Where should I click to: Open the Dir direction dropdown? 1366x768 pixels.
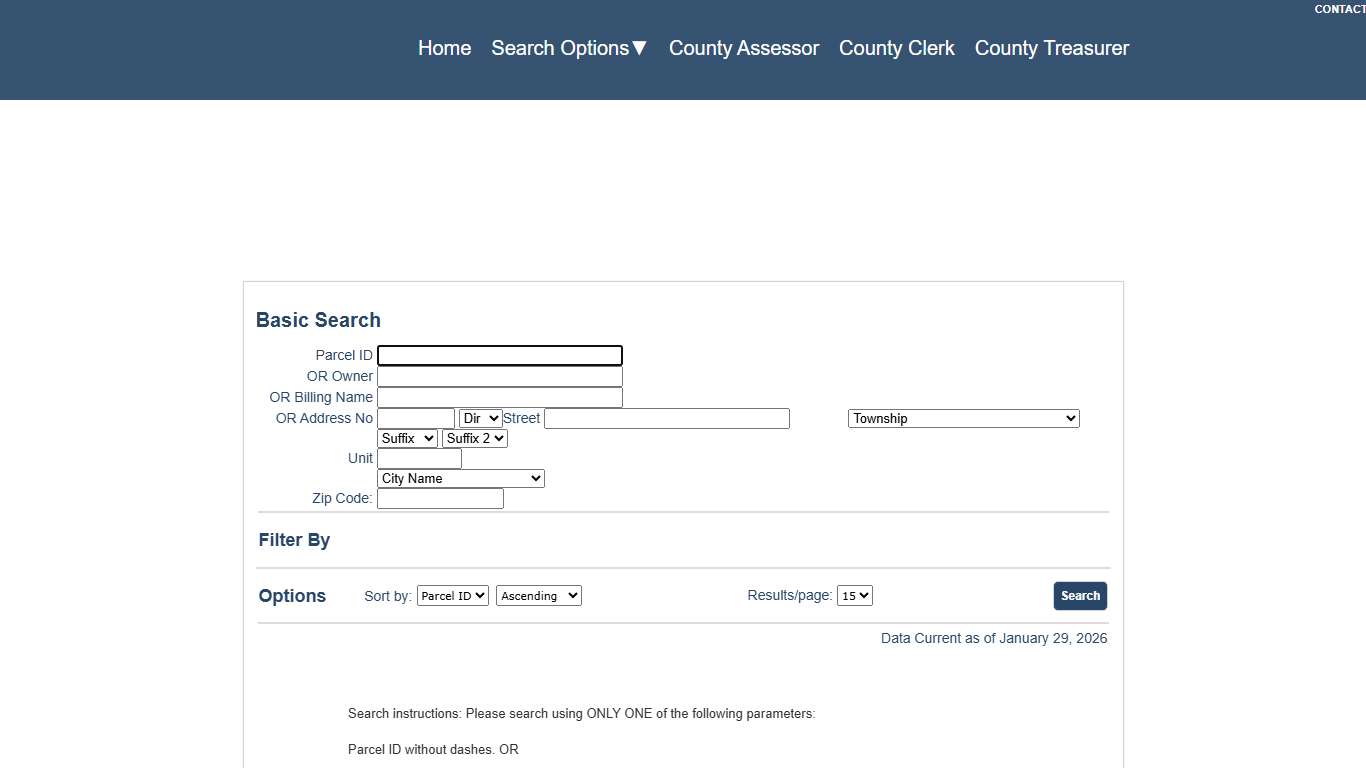(480, 418)
